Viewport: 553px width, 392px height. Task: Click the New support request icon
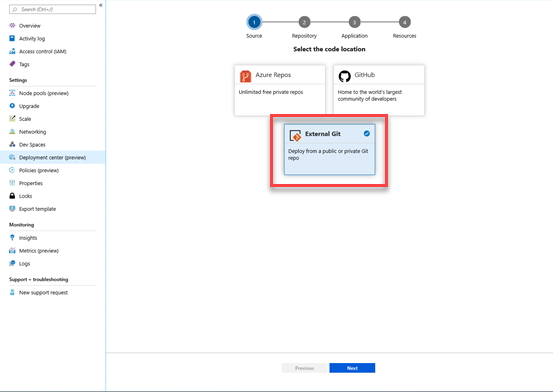point(12,292)
